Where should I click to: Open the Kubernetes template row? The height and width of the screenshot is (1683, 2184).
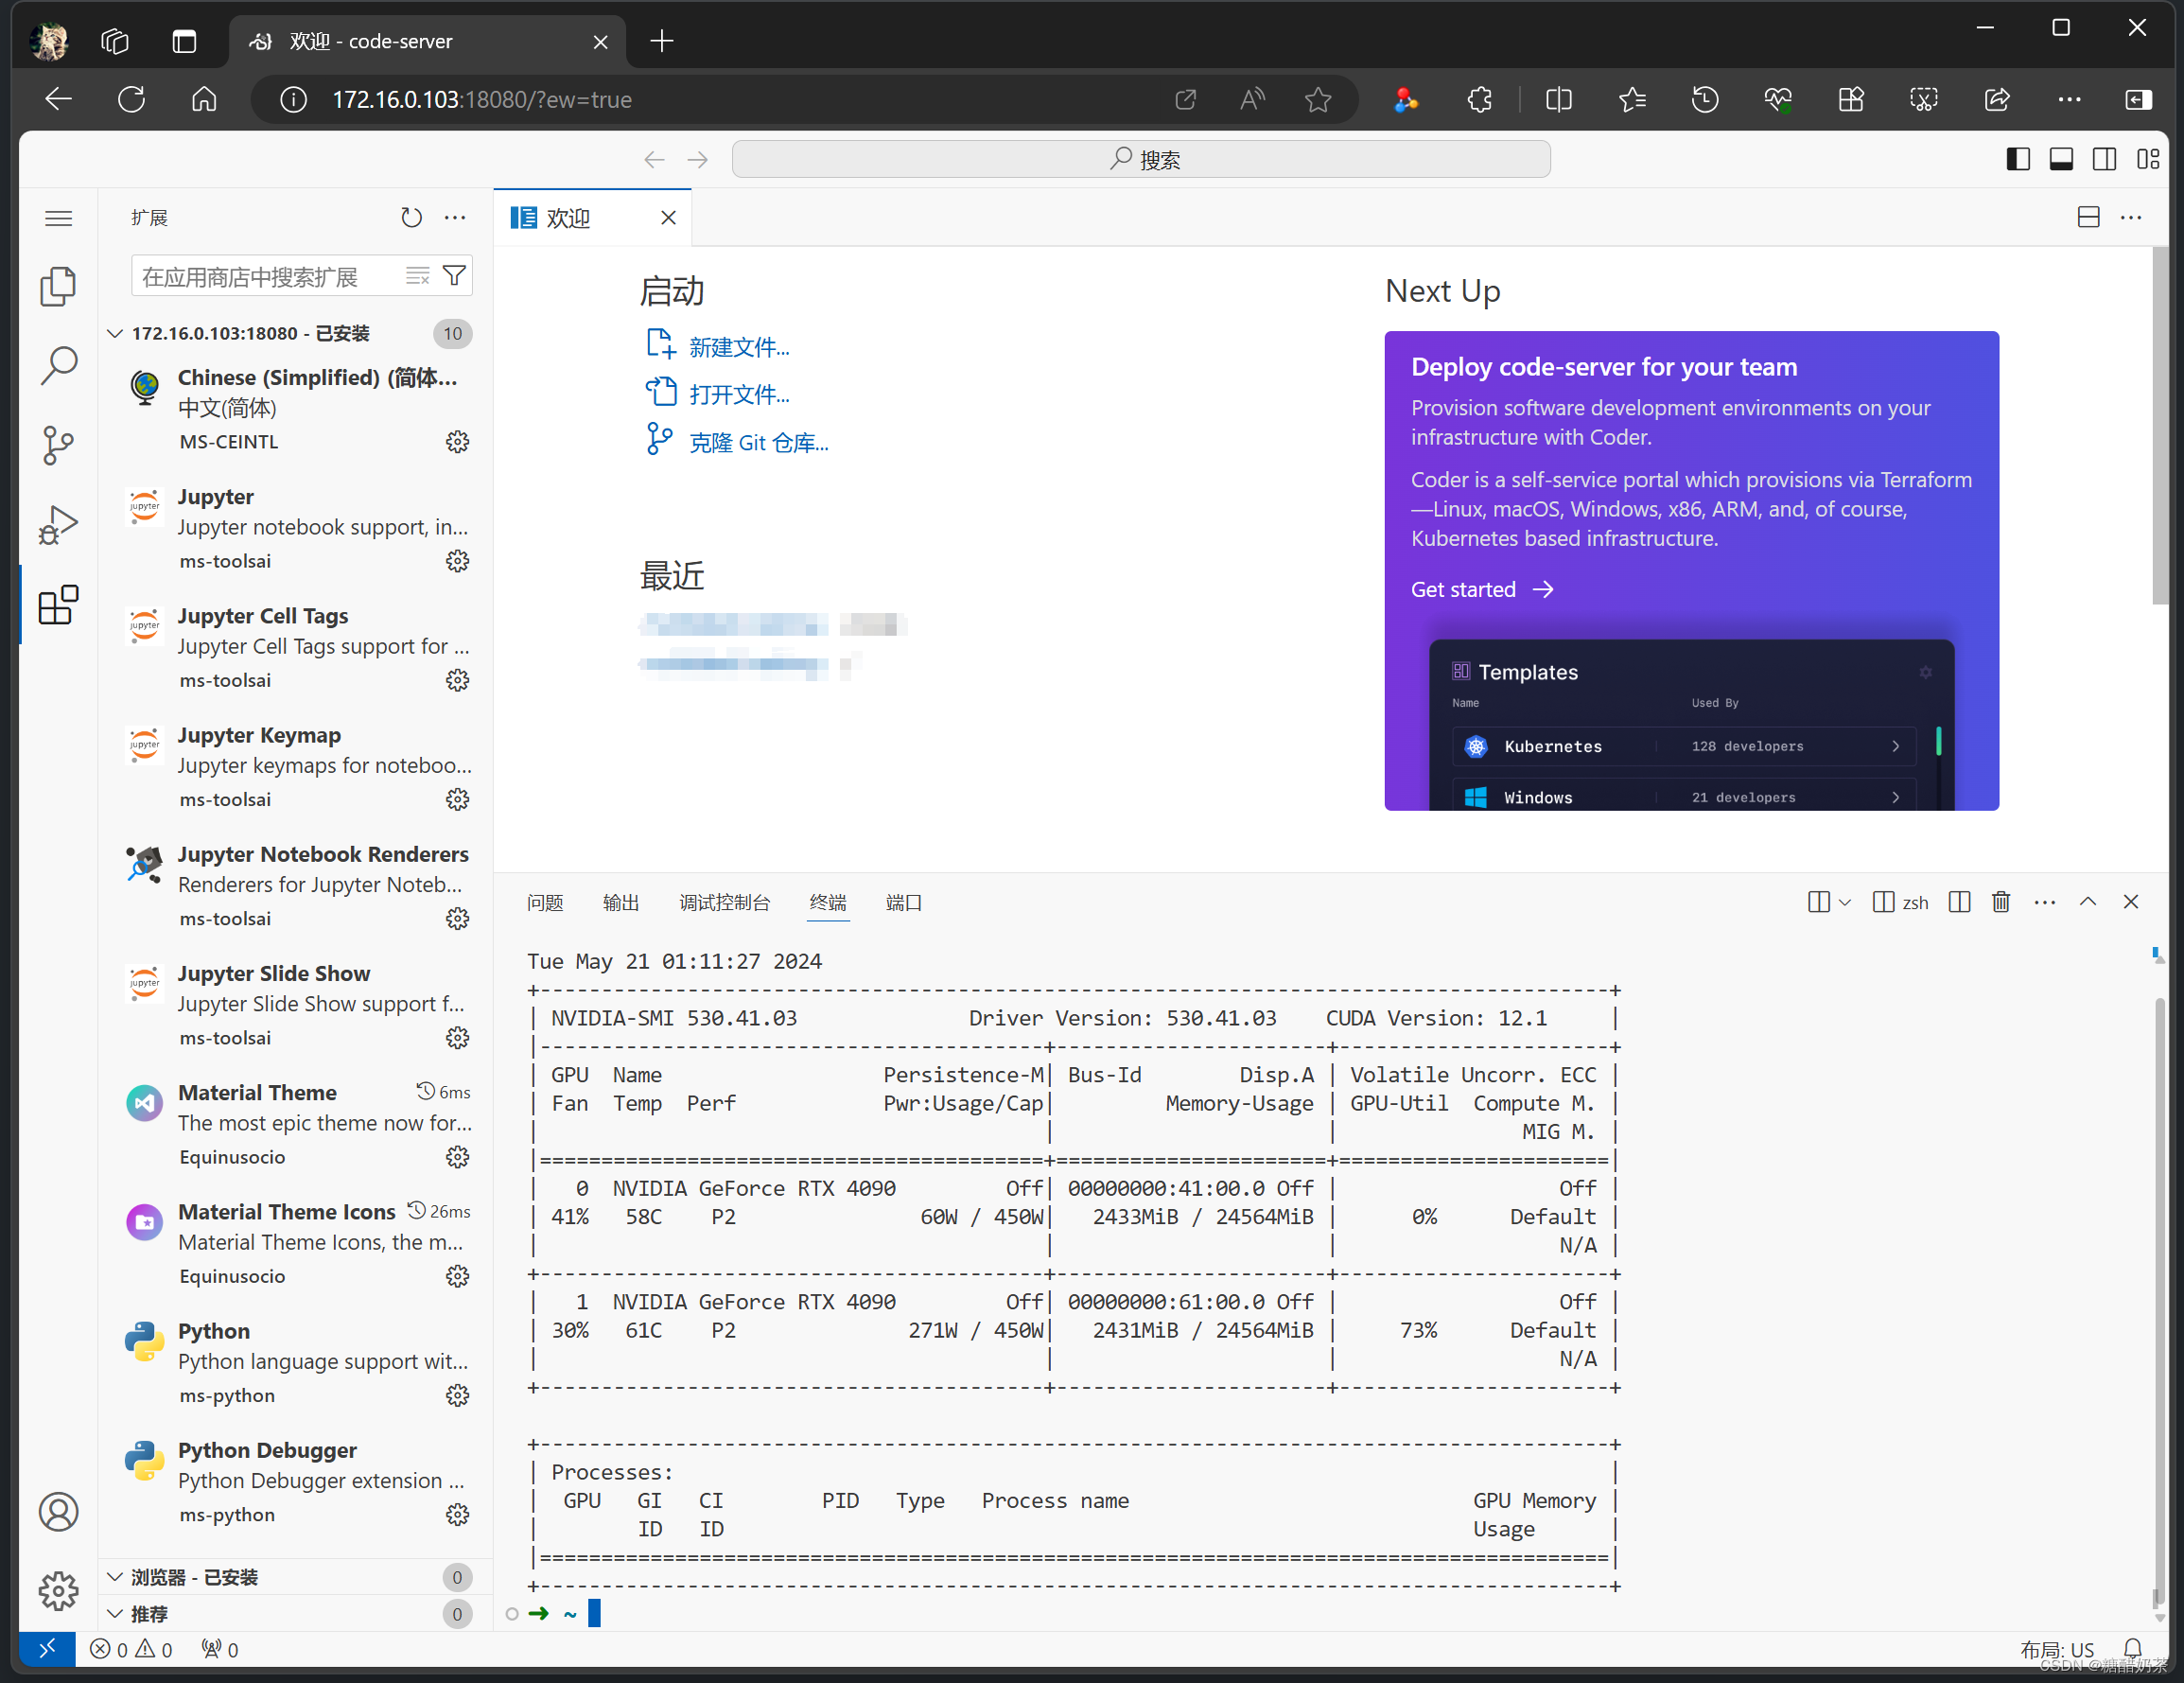[1684, 746]
